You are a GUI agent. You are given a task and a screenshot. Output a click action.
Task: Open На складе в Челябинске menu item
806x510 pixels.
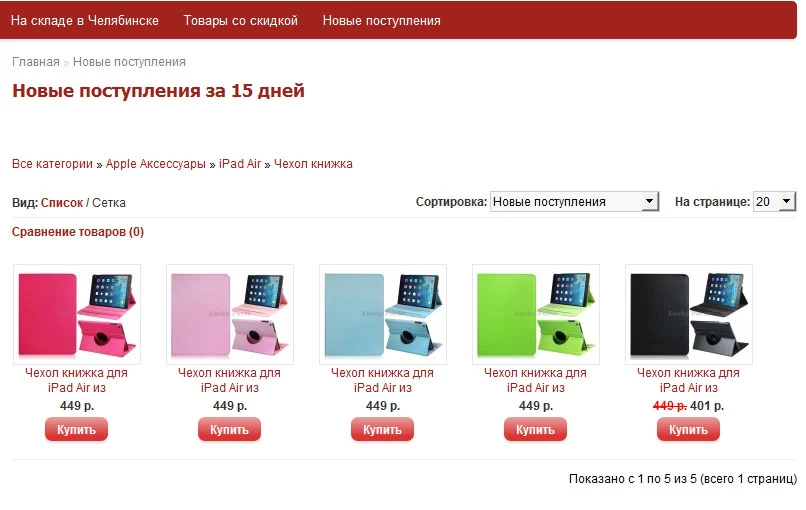click(85, 21)
